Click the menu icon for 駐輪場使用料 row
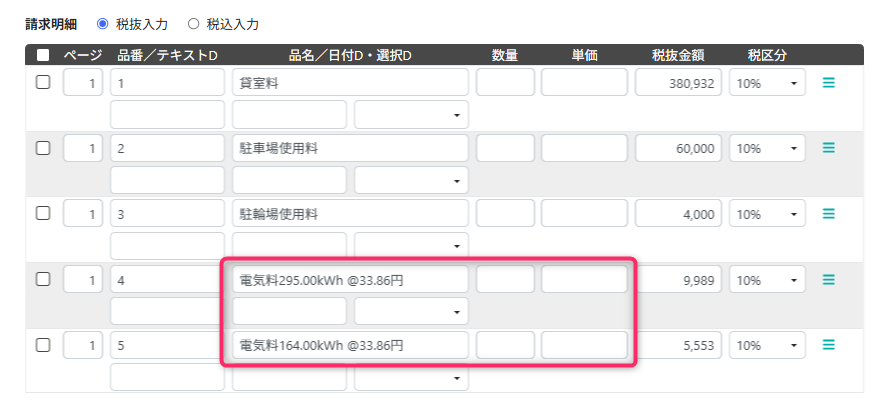This screenshot has width=873, height=411. 828,214
